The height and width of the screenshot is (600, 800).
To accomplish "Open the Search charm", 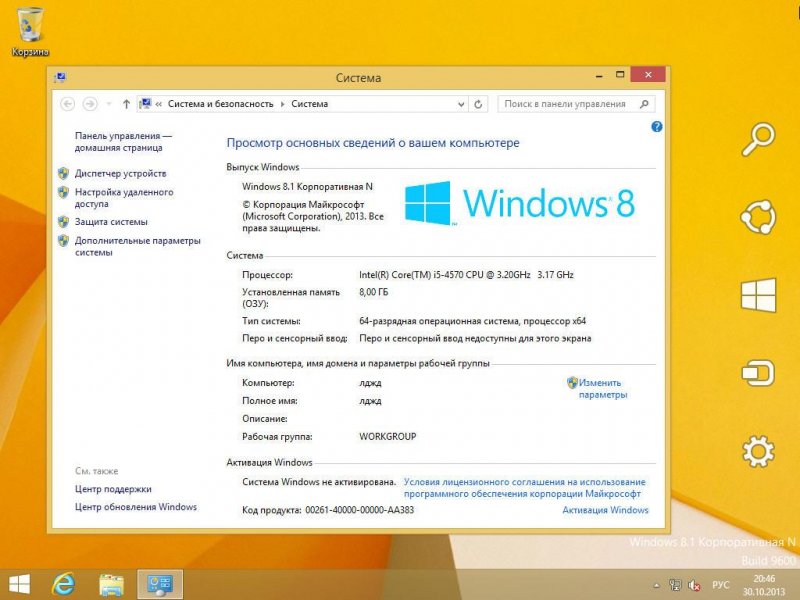I will 758,139.
